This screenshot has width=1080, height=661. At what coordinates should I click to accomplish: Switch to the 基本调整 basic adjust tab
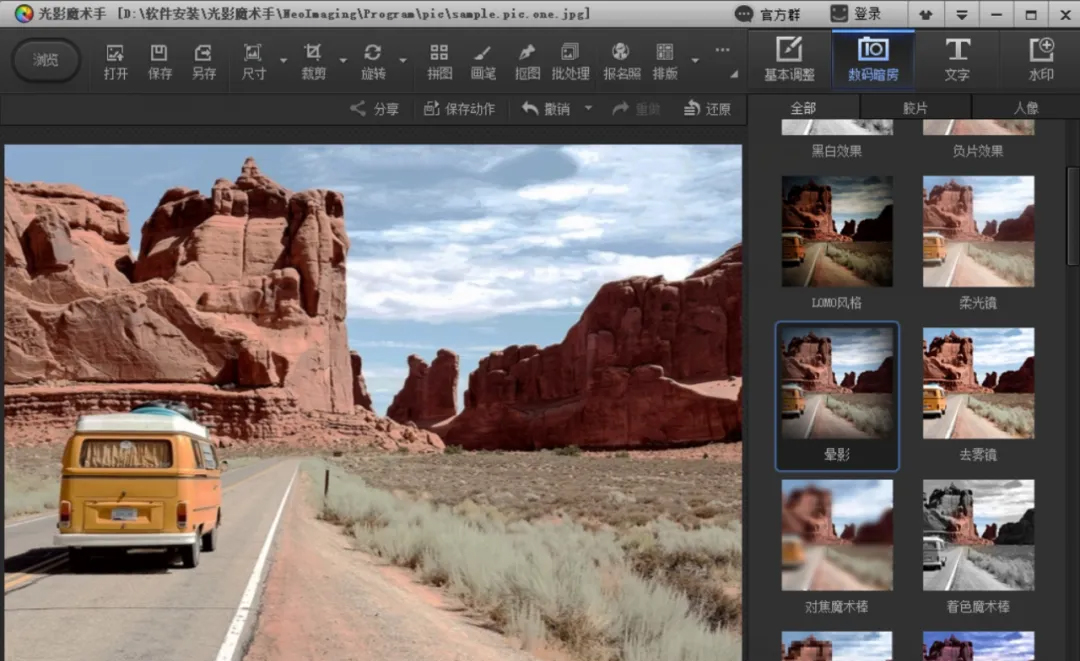pyautogui.click(x=789, y=60)
